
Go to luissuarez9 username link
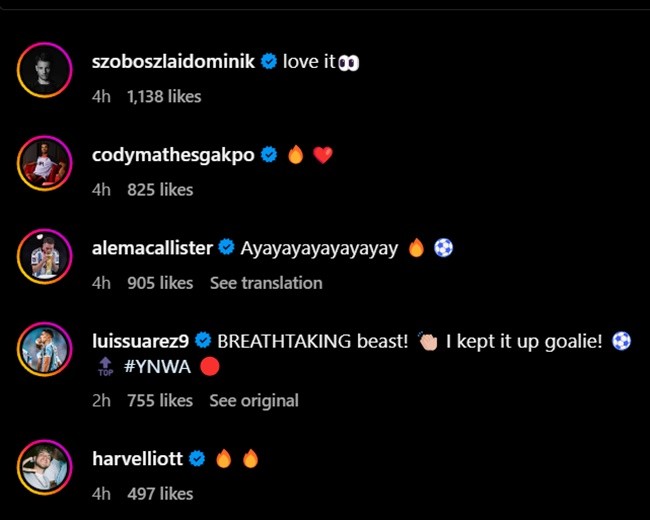click(140, 341)
